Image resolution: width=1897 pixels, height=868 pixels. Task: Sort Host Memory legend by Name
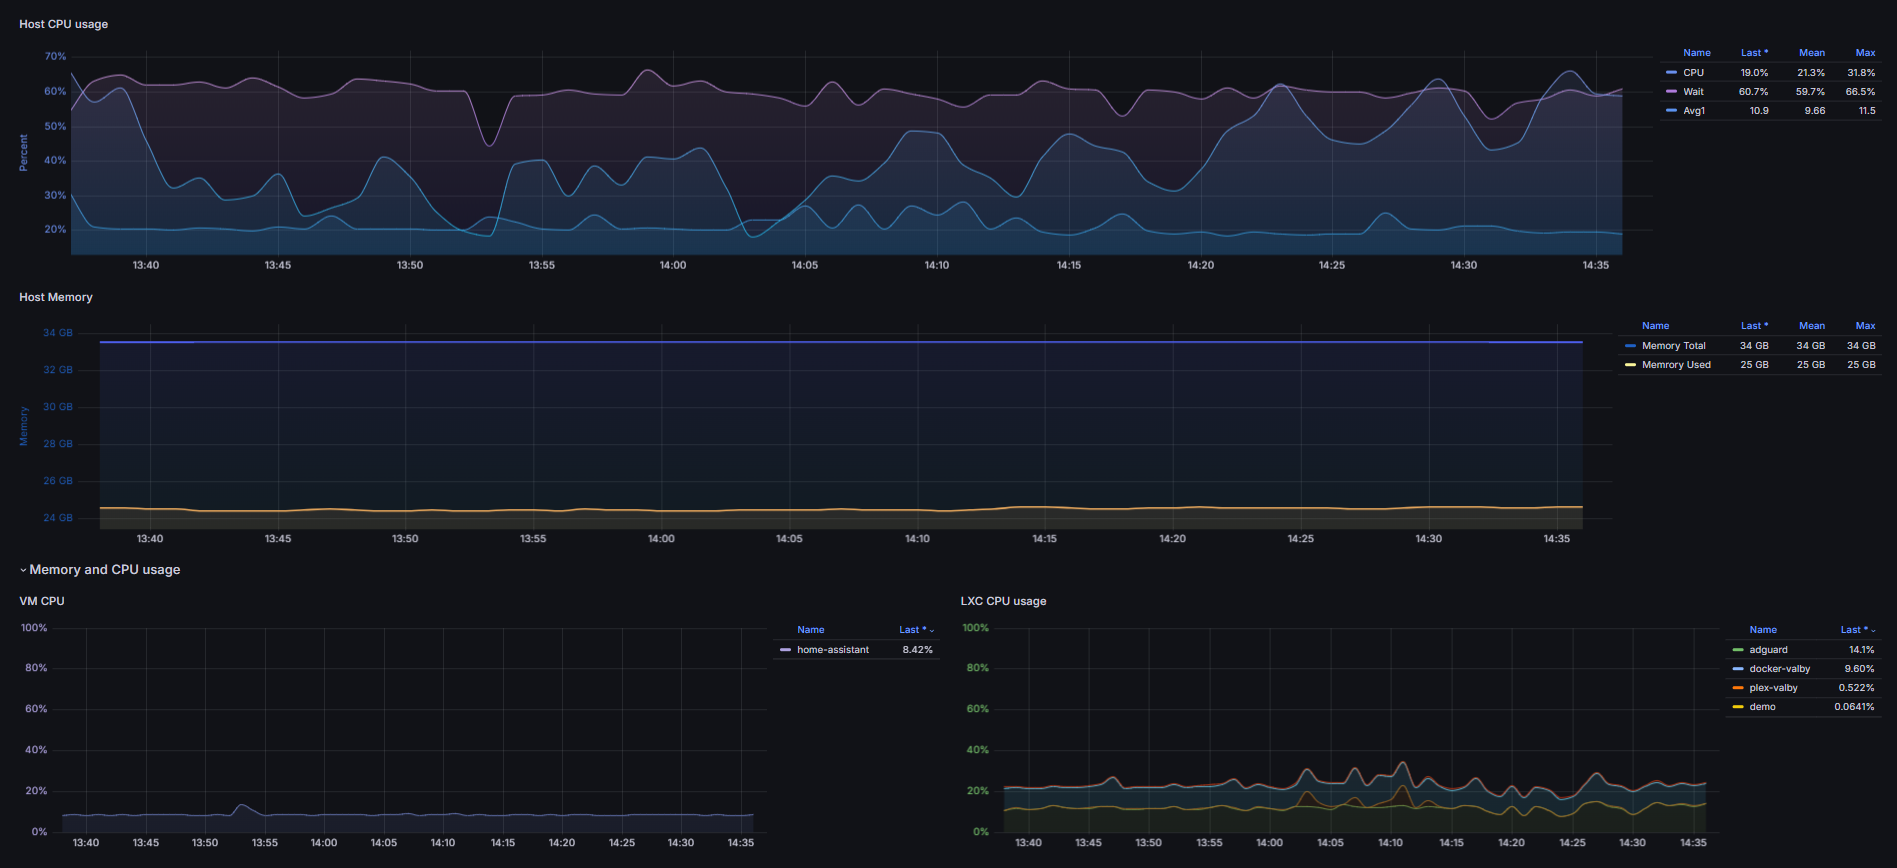point(1656,326)
